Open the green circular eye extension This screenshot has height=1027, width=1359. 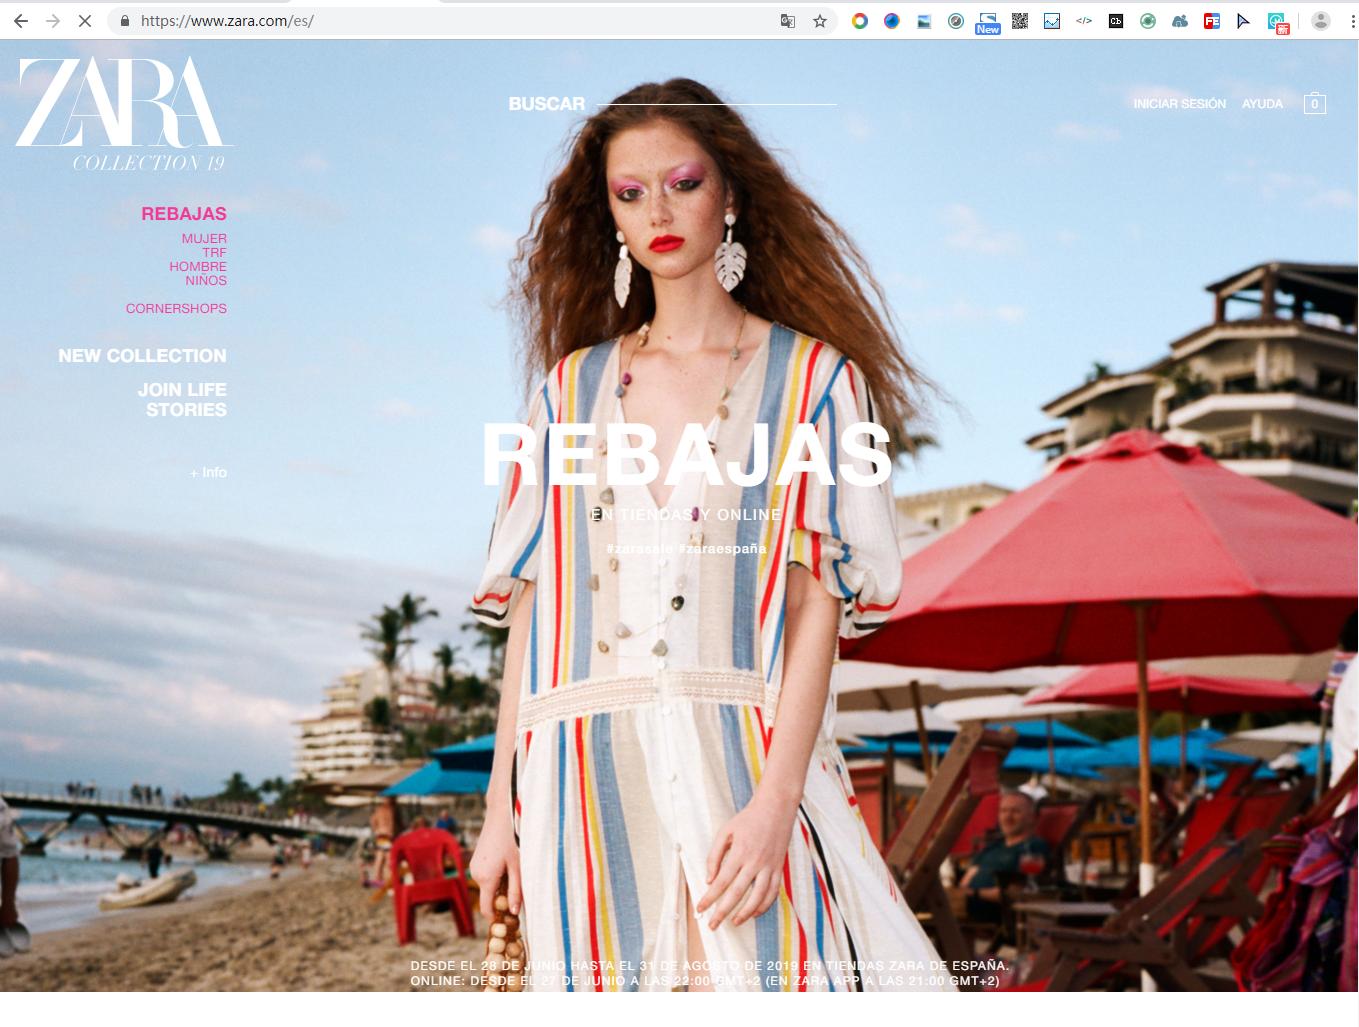click(x=1148, y=20)
